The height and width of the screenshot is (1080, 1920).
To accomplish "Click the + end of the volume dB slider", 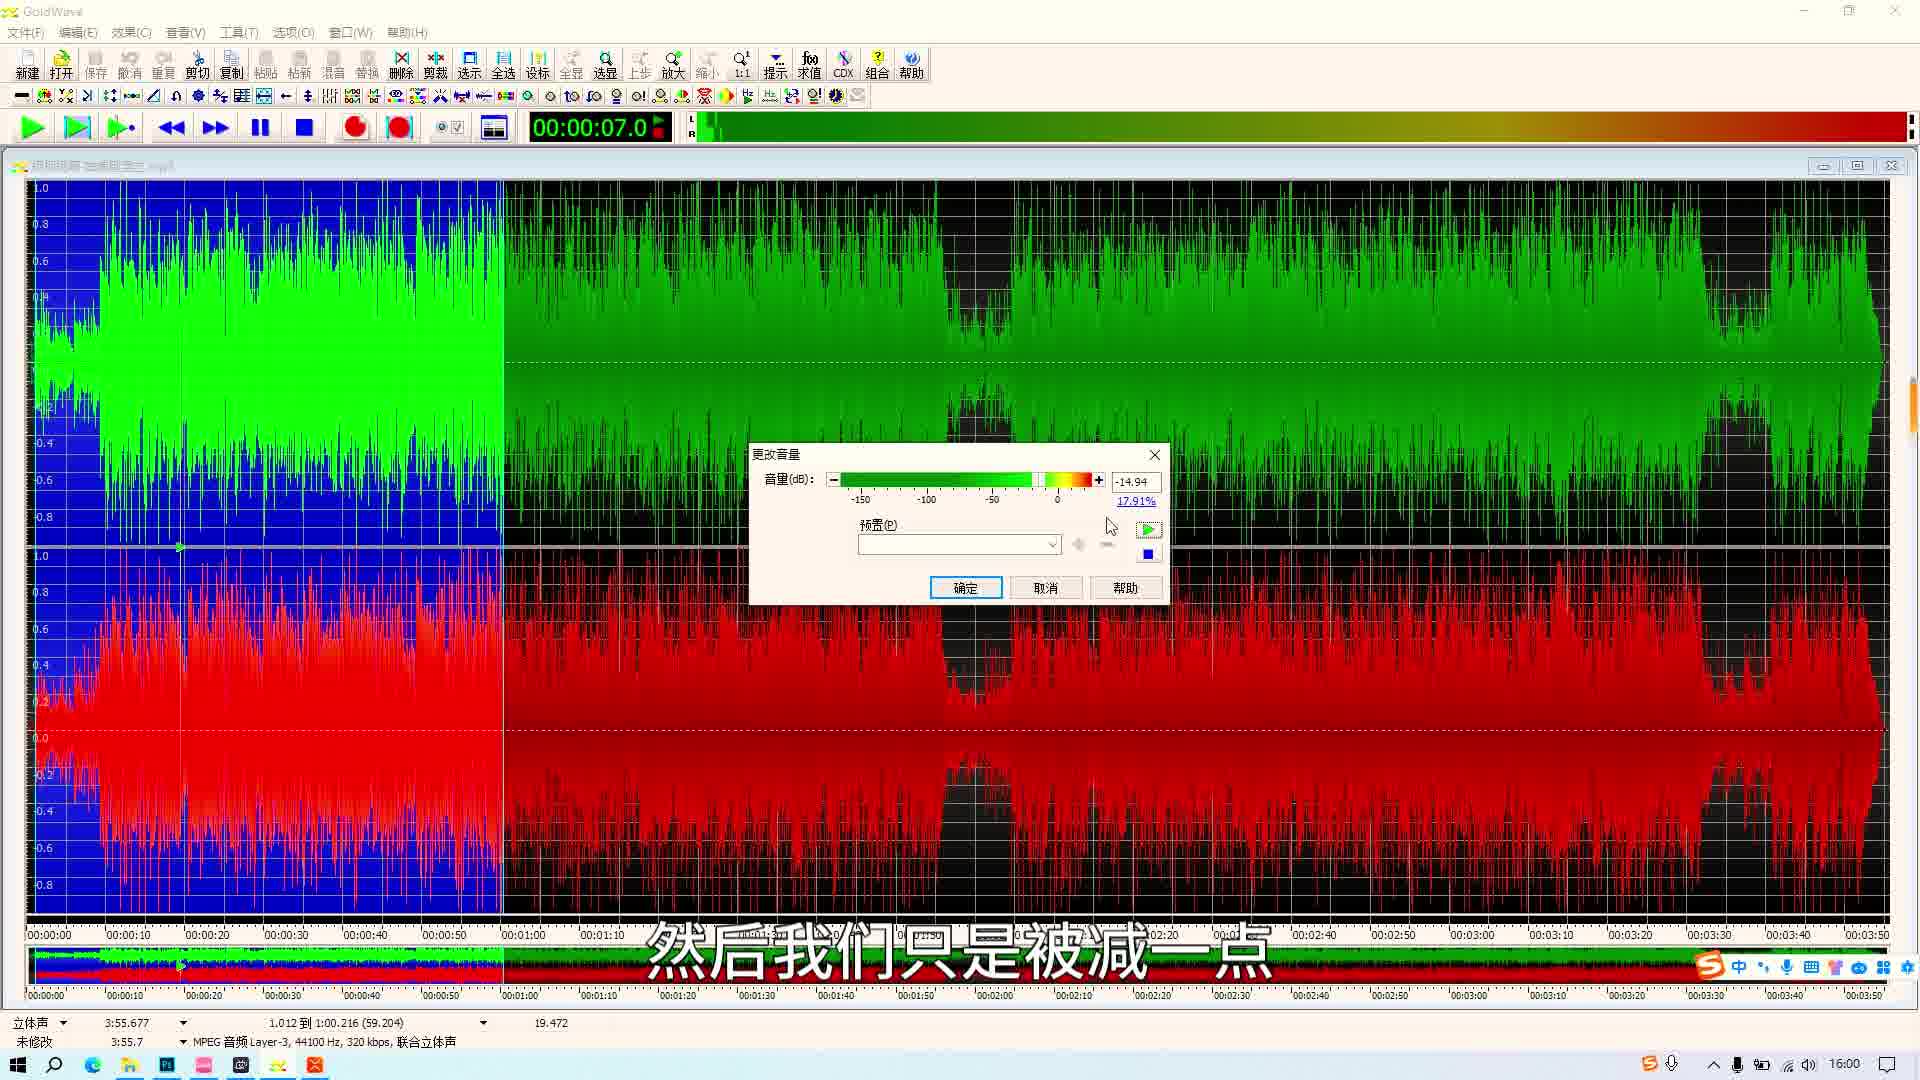I will 1098,480.
